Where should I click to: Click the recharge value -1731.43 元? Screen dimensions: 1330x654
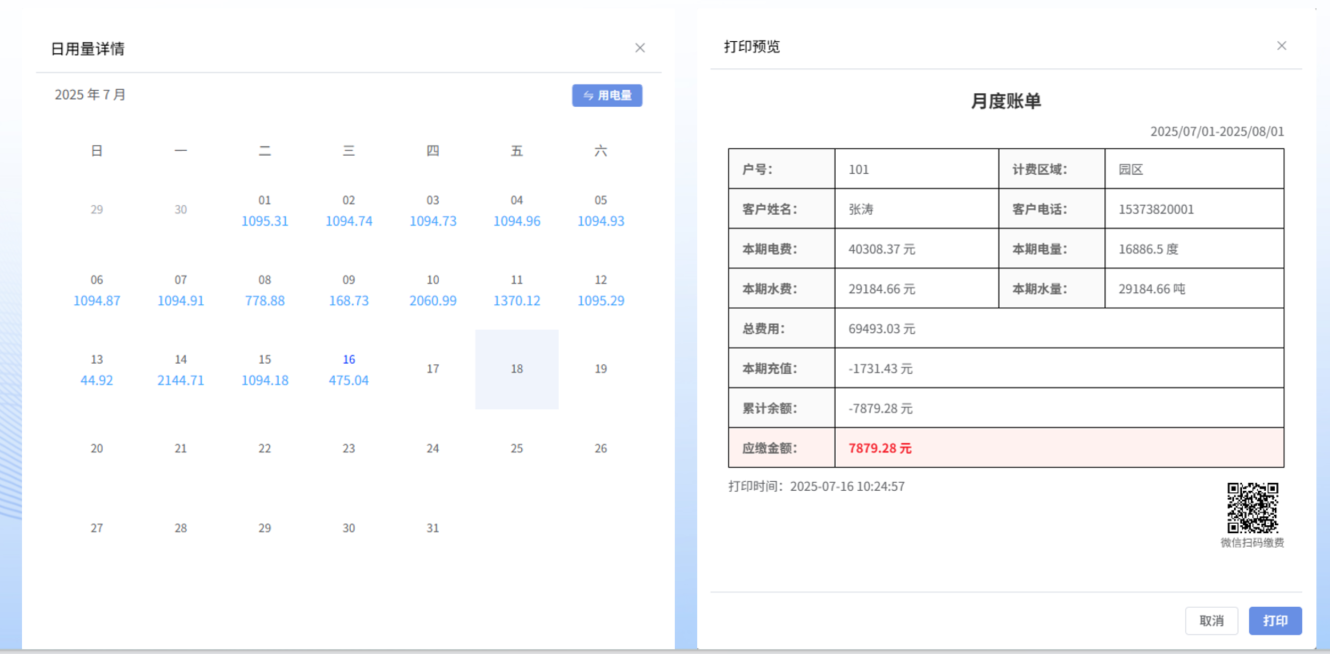coord(881,369)
